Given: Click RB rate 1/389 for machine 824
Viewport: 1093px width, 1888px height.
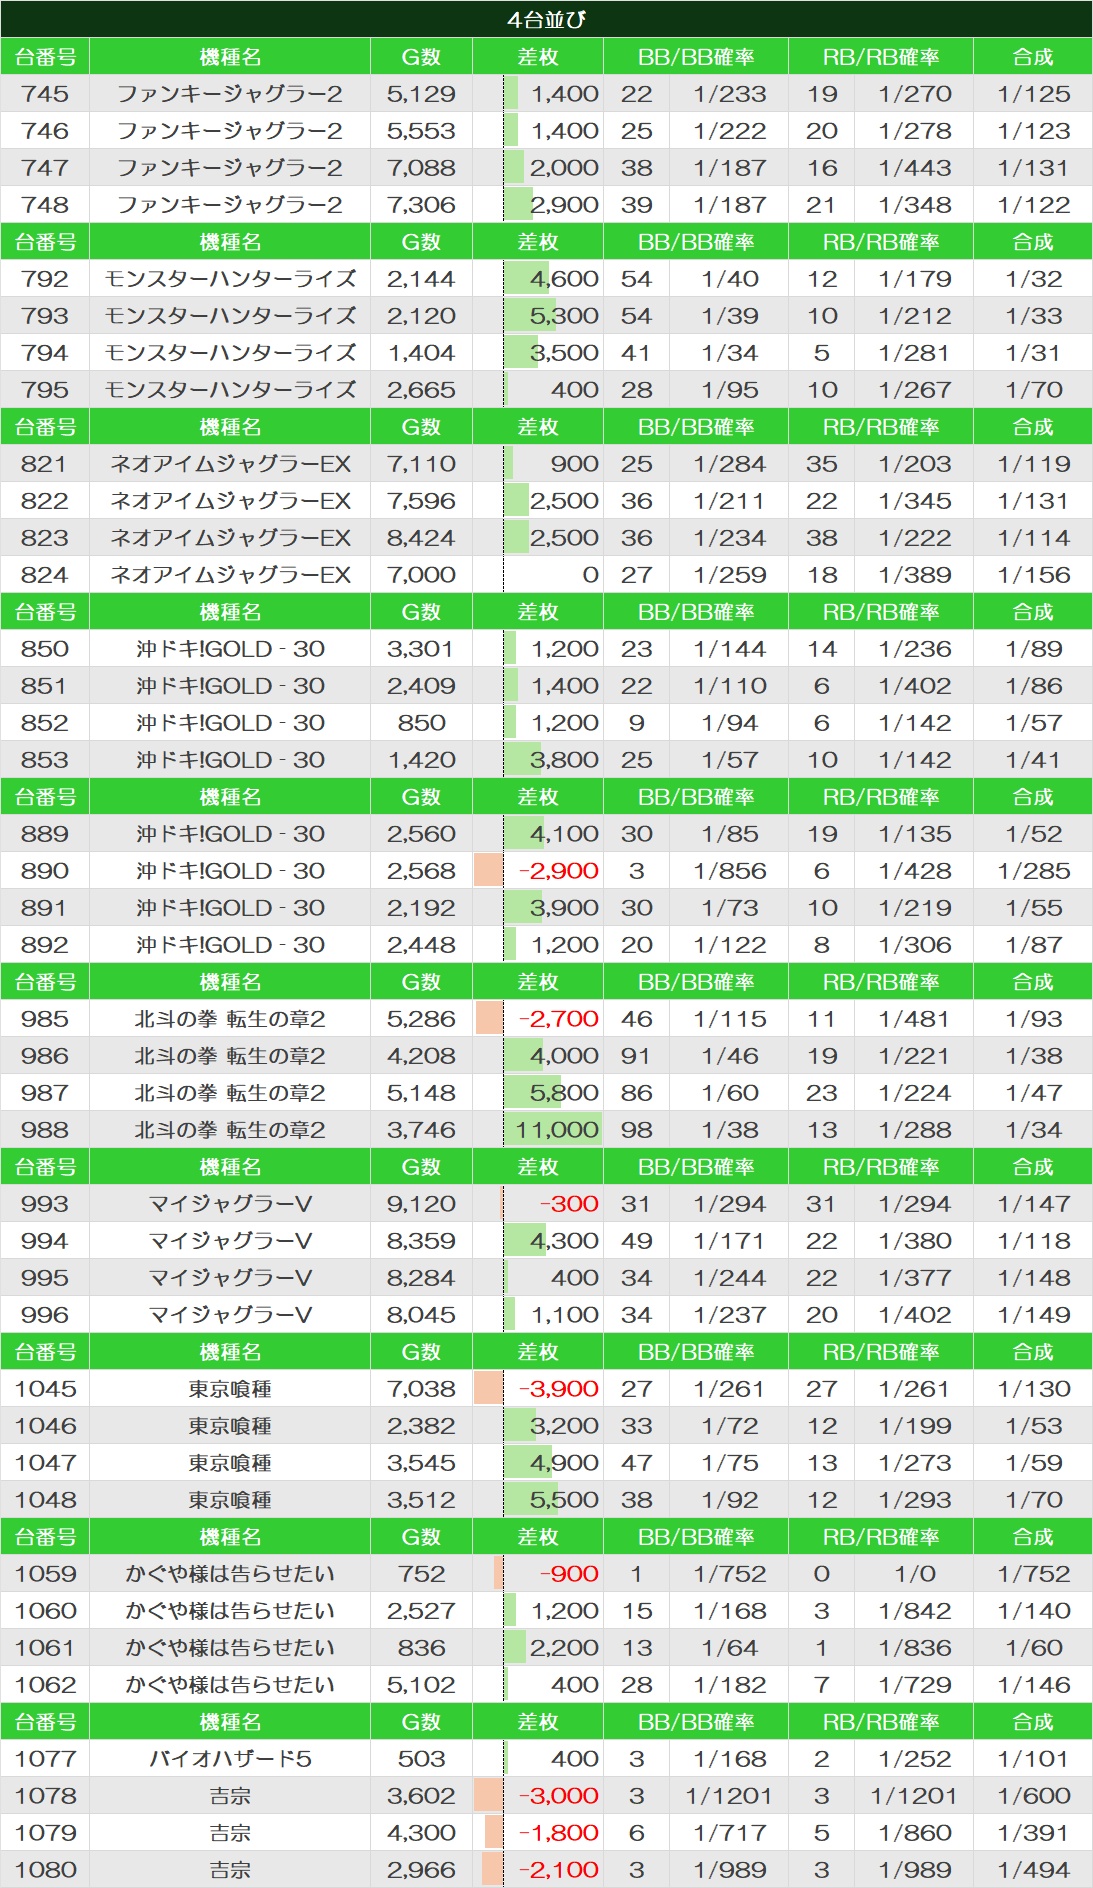Looking at the screenshot, I should point(914,575).
